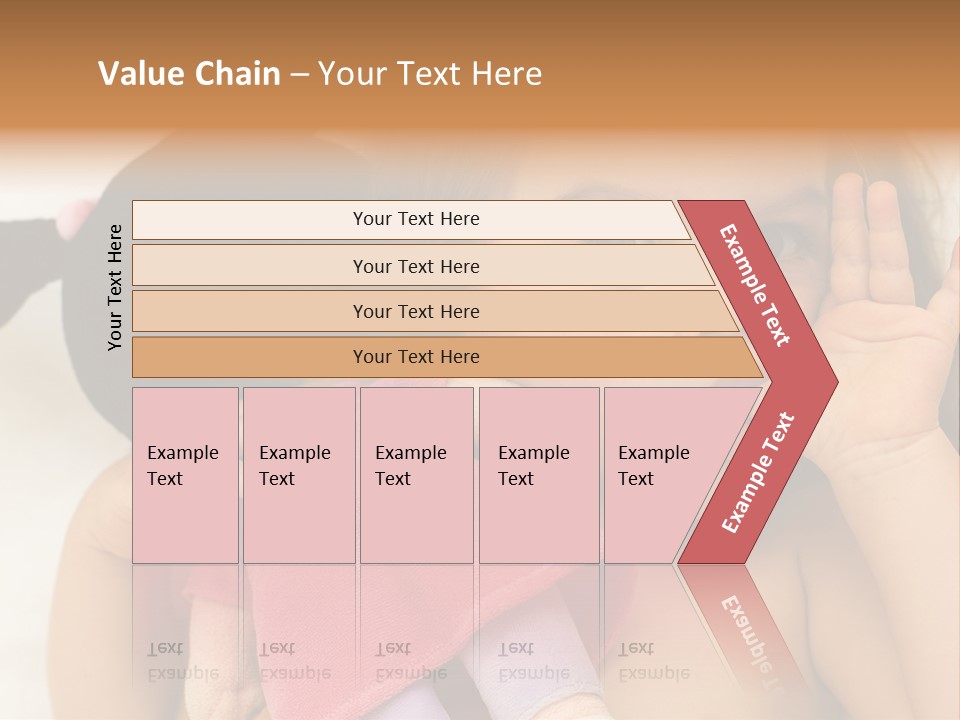Click the topmost lightest "Your Text Here" bar
The image size is (960, 720).
pos(416,219)
